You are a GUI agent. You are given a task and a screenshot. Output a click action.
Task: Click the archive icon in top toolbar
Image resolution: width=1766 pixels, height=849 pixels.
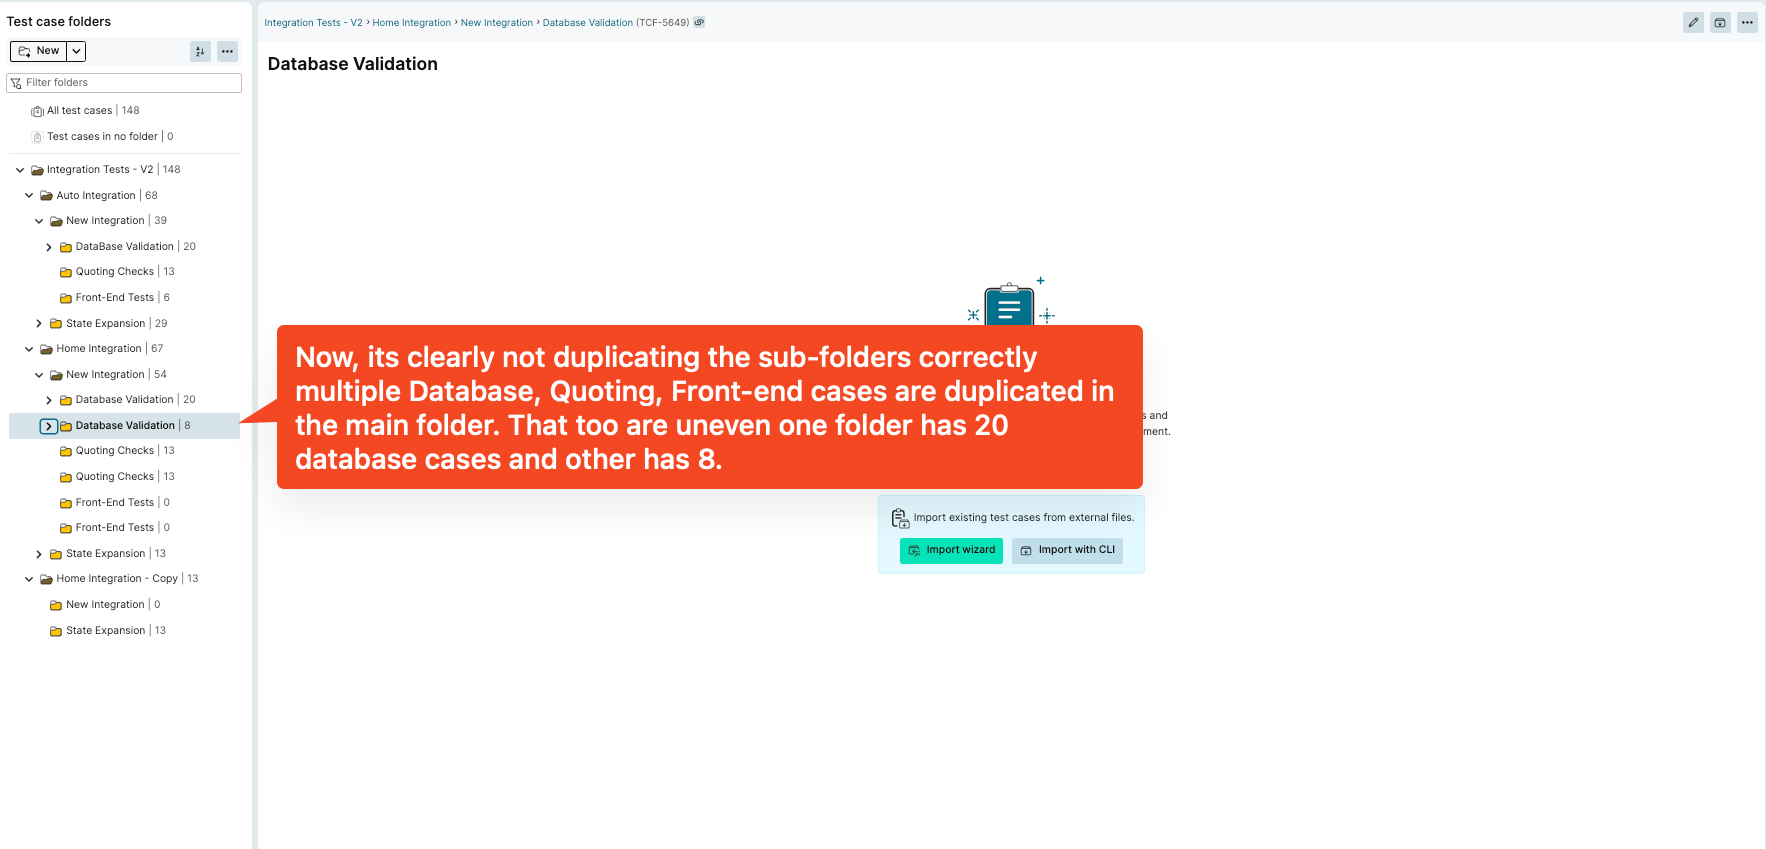click(x=1720, y=22)
